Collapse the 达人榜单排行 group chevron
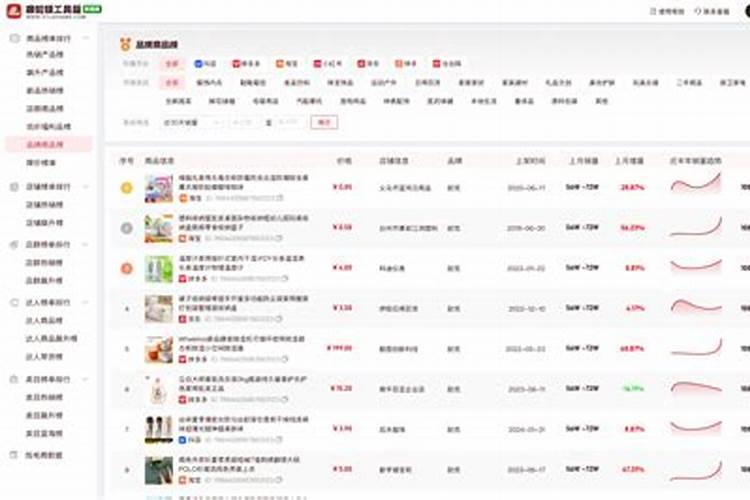The height and width of the screenshot is (500, 750). coord(86,302)
